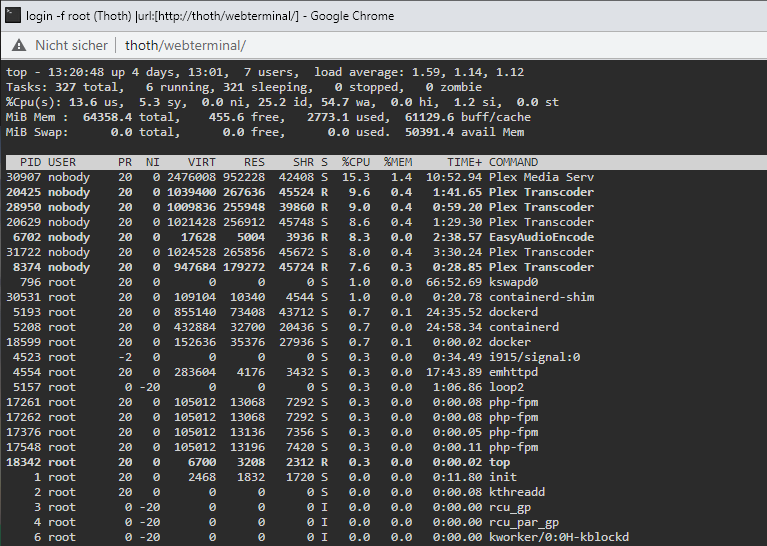Image resolution: width=767 pixels, height=546 pixels.
Task: Click php-fpm process with PID 17262
Action: [514, 417]
